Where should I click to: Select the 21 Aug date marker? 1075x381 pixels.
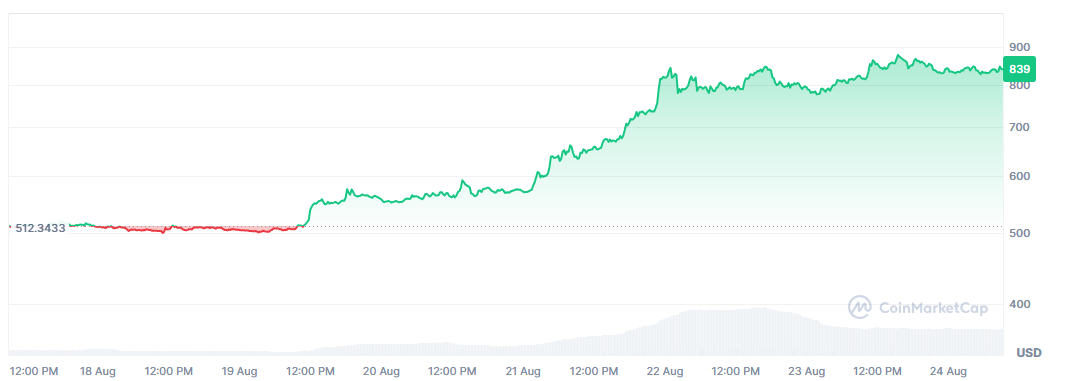click(523, 371)
